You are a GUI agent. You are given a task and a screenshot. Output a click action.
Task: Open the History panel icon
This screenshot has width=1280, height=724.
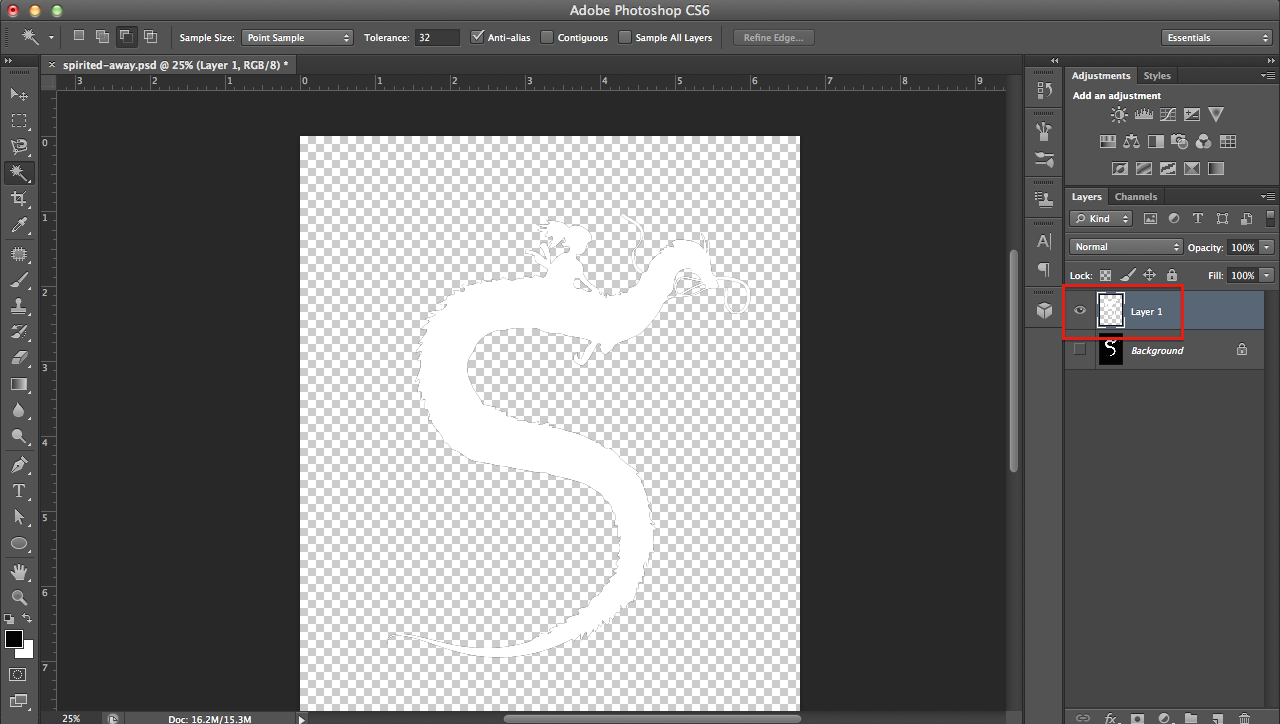1045,90
